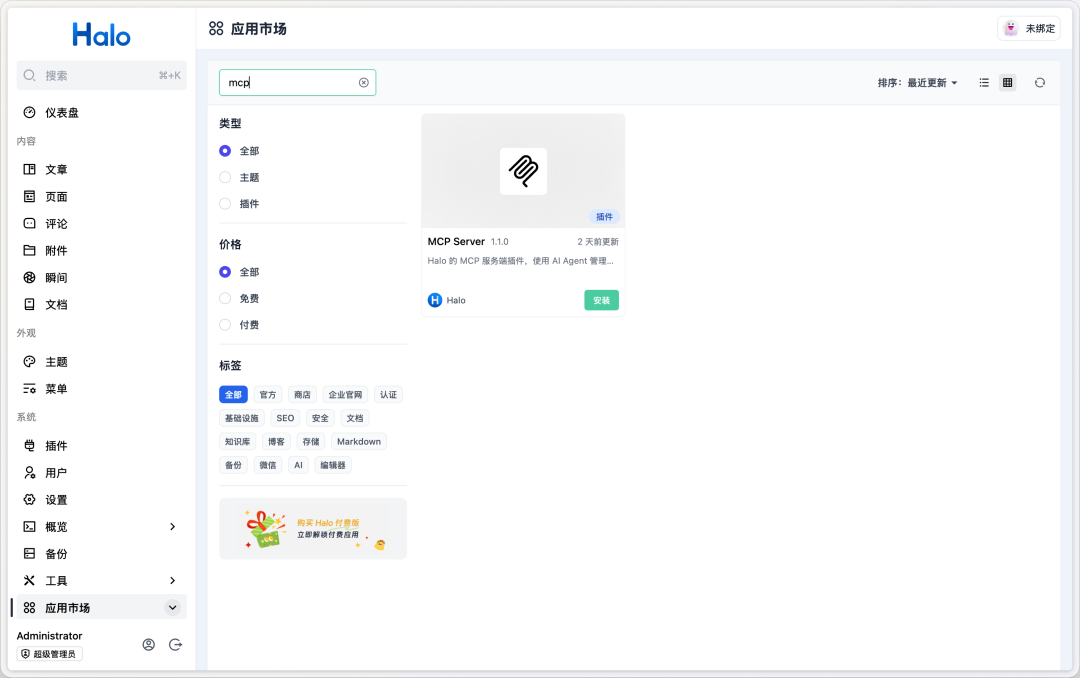The image size is (1080, 678).
Task: Click the Halo author avatar icon
Action: point(435,300)
